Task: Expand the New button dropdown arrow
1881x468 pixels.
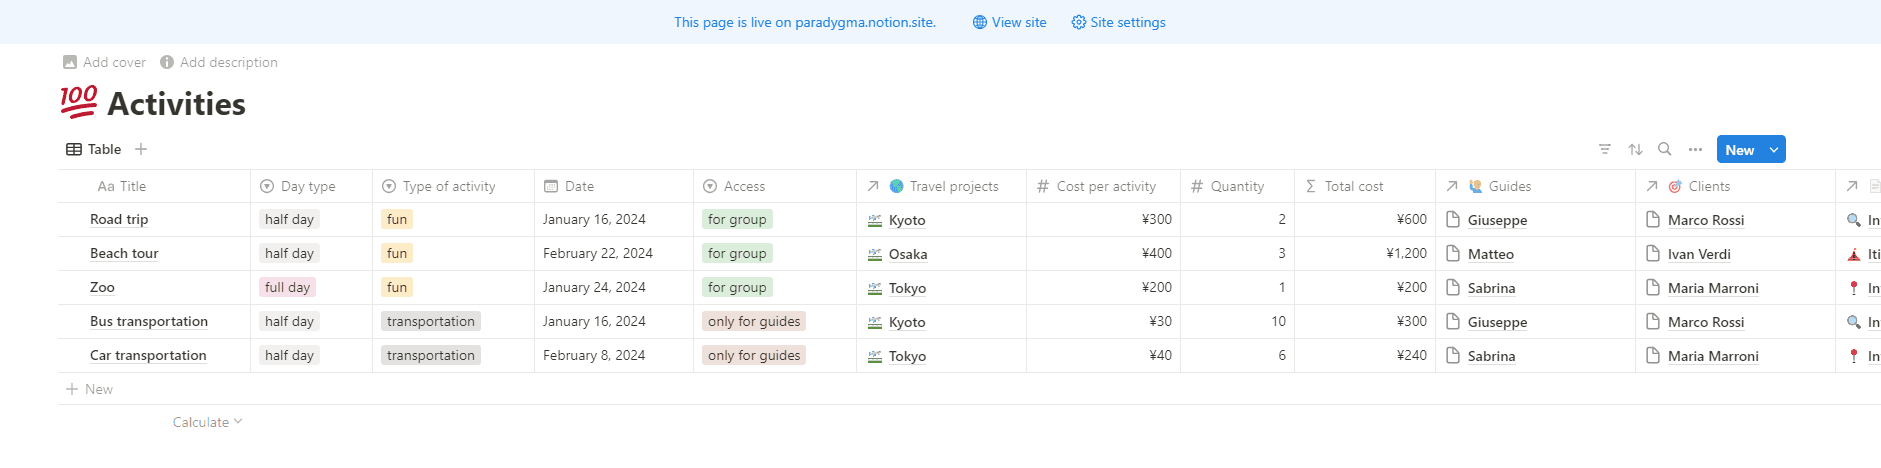Action: (1774, 149)
